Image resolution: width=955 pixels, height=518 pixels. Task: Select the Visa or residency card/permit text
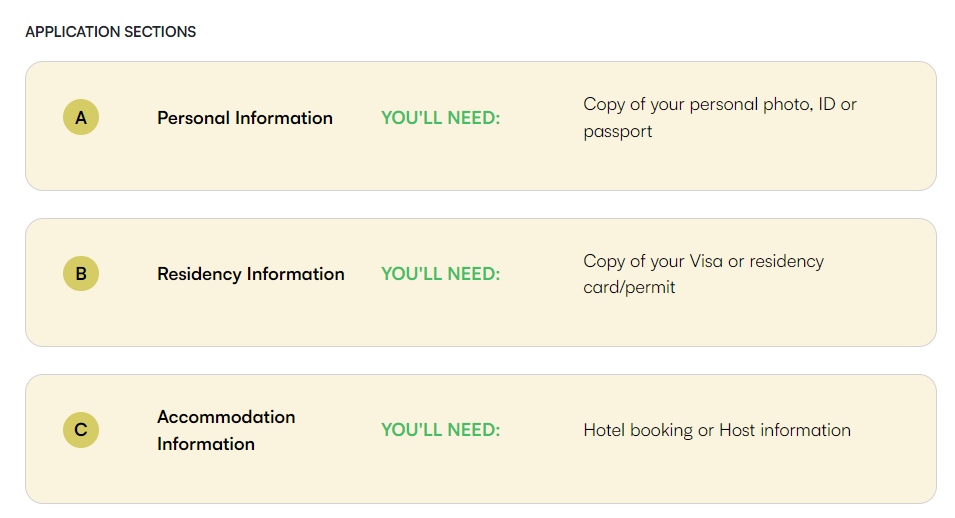tap(703, 274)
